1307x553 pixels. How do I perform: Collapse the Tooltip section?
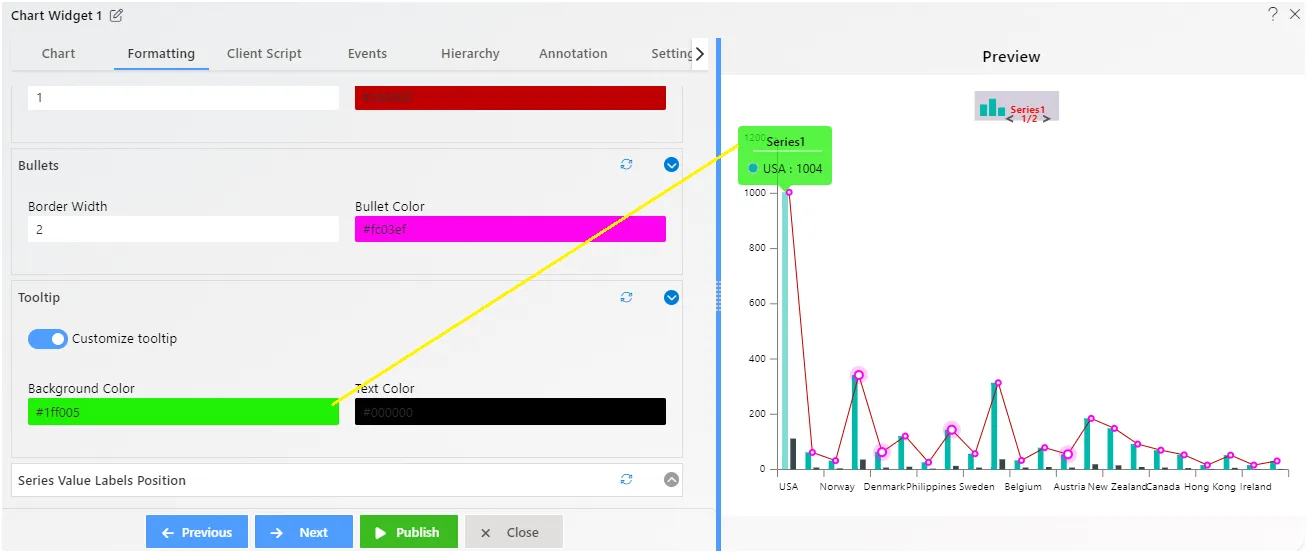672,297
